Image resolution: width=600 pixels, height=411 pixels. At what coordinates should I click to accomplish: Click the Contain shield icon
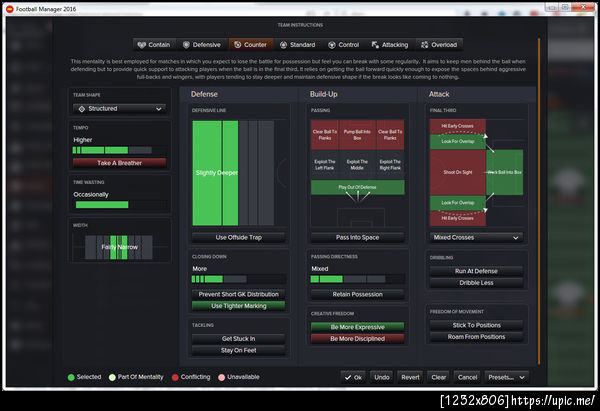pyautogui.click(x=142, y=45)
